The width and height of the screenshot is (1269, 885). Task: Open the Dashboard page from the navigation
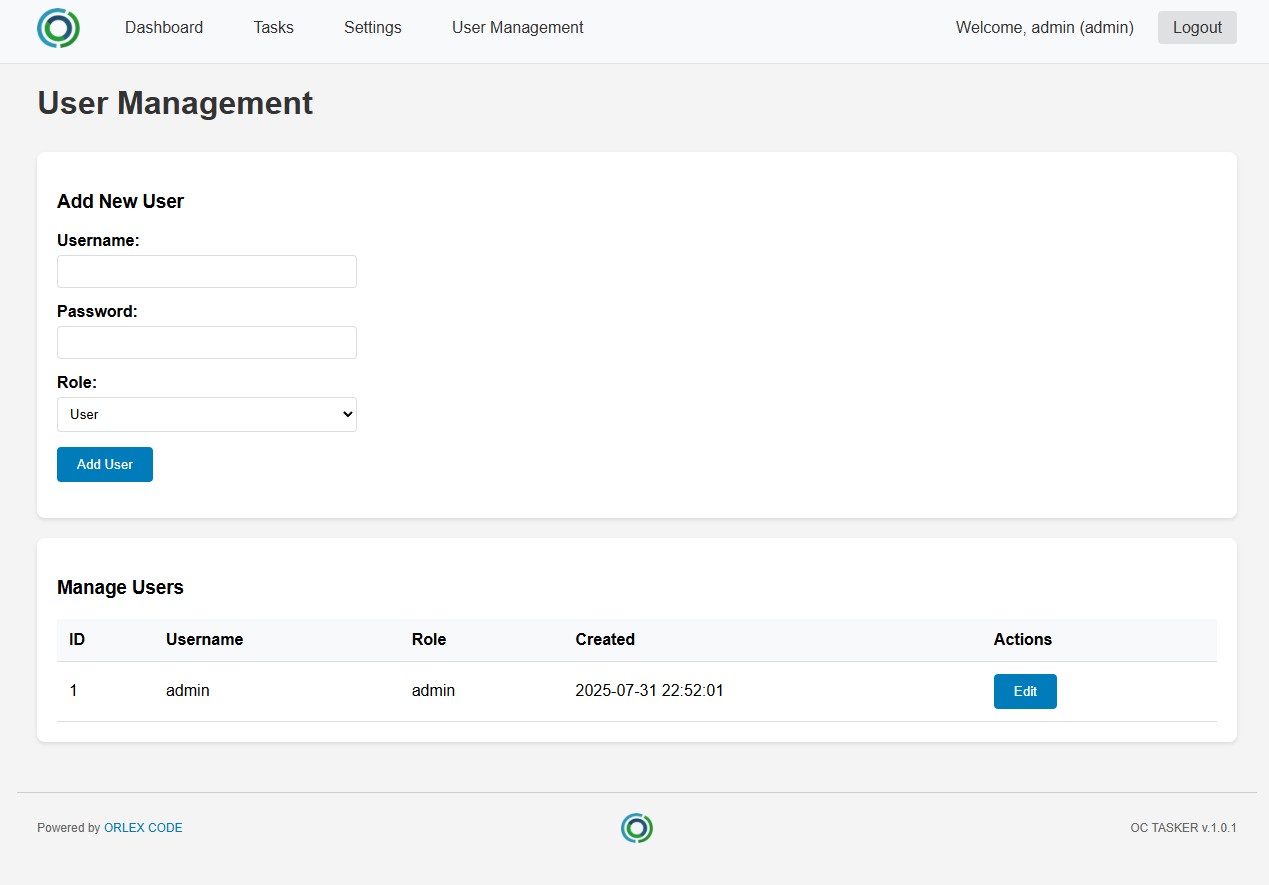(164, 28)
